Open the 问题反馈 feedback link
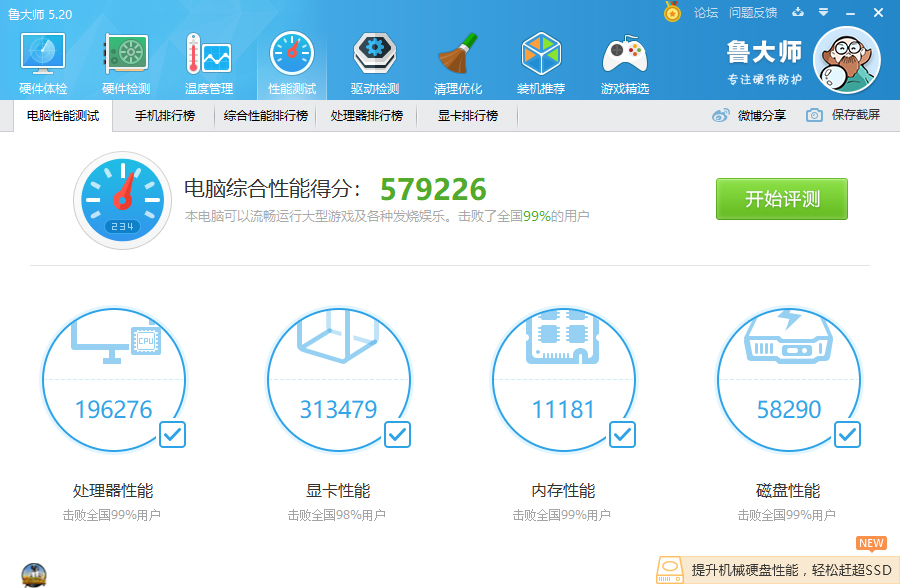This screenshot has height=588, width=908. pos(753,13)
